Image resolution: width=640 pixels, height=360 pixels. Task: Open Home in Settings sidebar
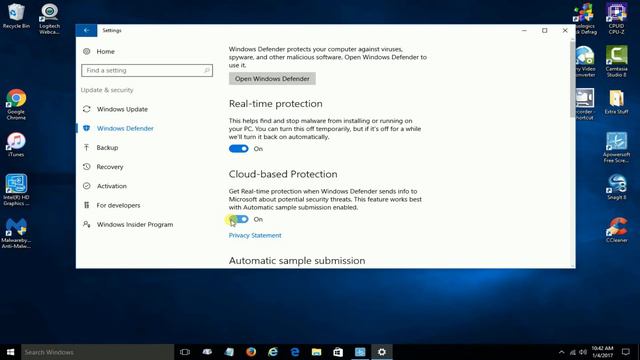105,51
